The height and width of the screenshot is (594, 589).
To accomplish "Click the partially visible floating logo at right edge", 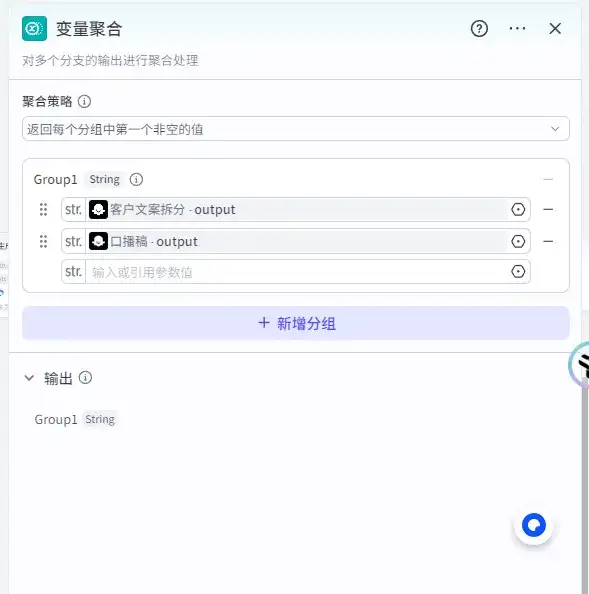I will [579, 364].
